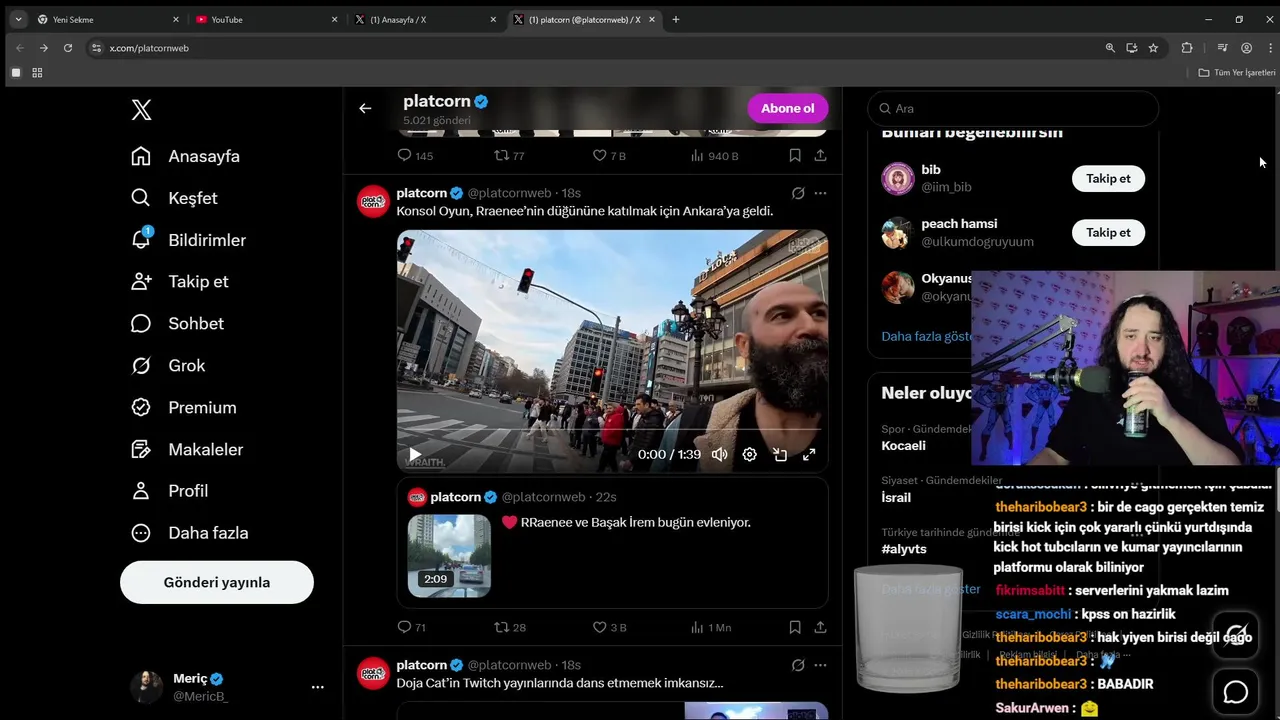Screen dimensions: 1280x720
Task: Open Anasayfa from the sidebar
Action: (x=186, y=156)
